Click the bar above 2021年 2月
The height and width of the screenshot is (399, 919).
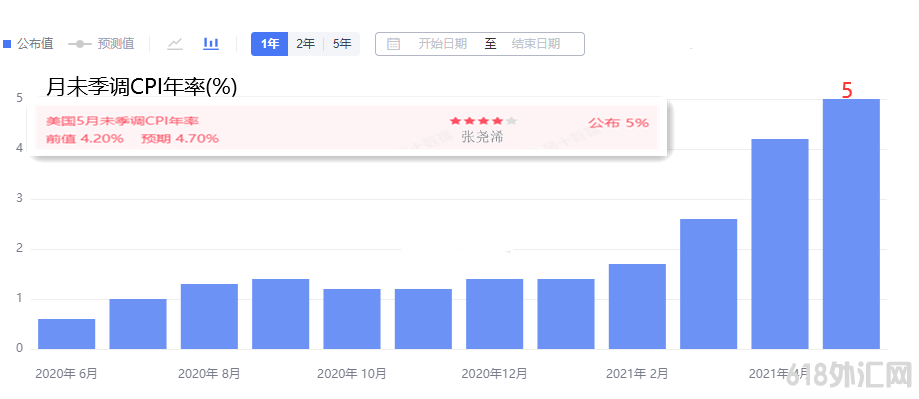(638, 306)
